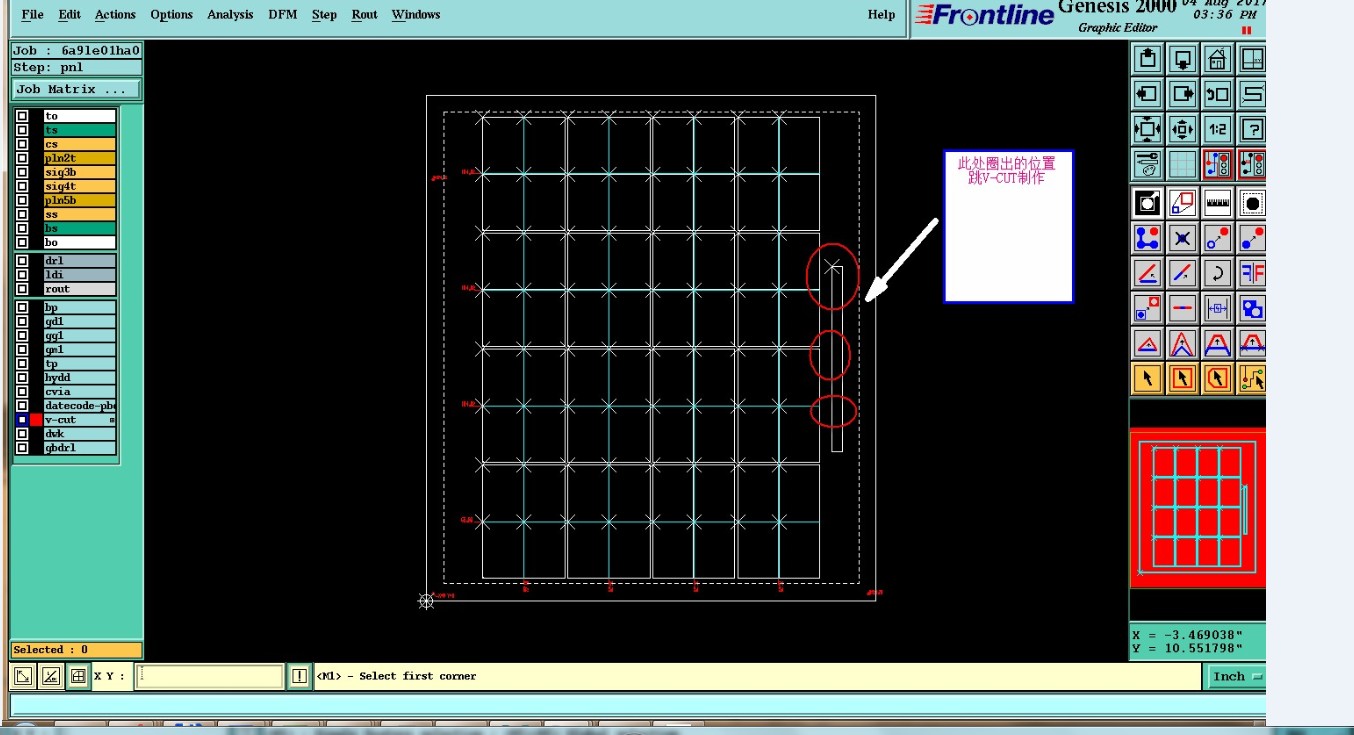Screen dimensions: 1354x735
Task: Select the ldi layer name
Action: click(79, 275)
